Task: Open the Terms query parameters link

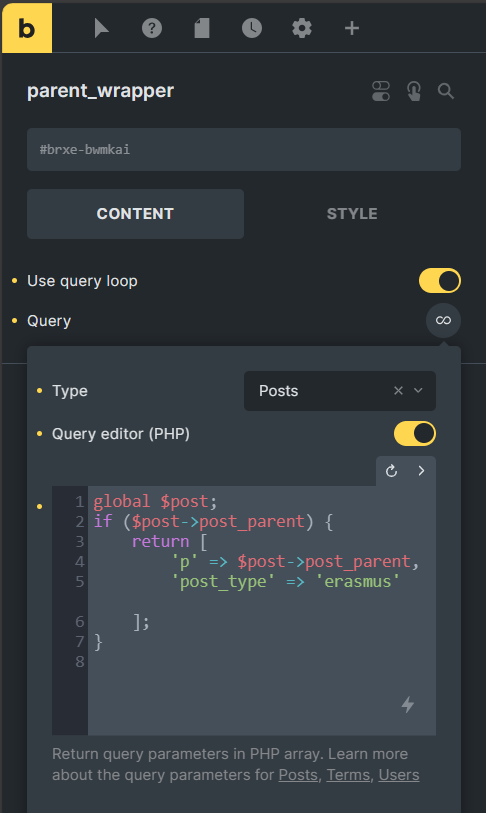Action: click(348, 775)
